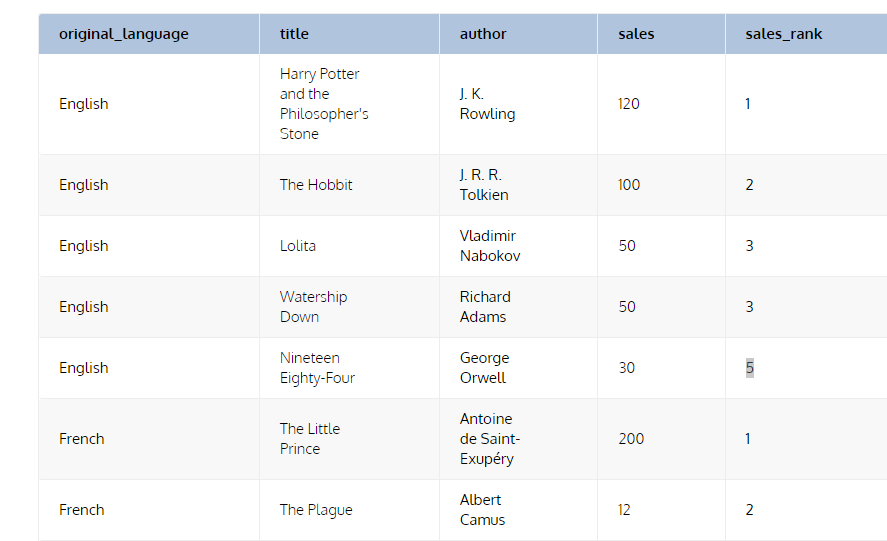Click the sales value 200 cell
The image size is (887, 541).
pyautogui.click(x=661, y=439)
